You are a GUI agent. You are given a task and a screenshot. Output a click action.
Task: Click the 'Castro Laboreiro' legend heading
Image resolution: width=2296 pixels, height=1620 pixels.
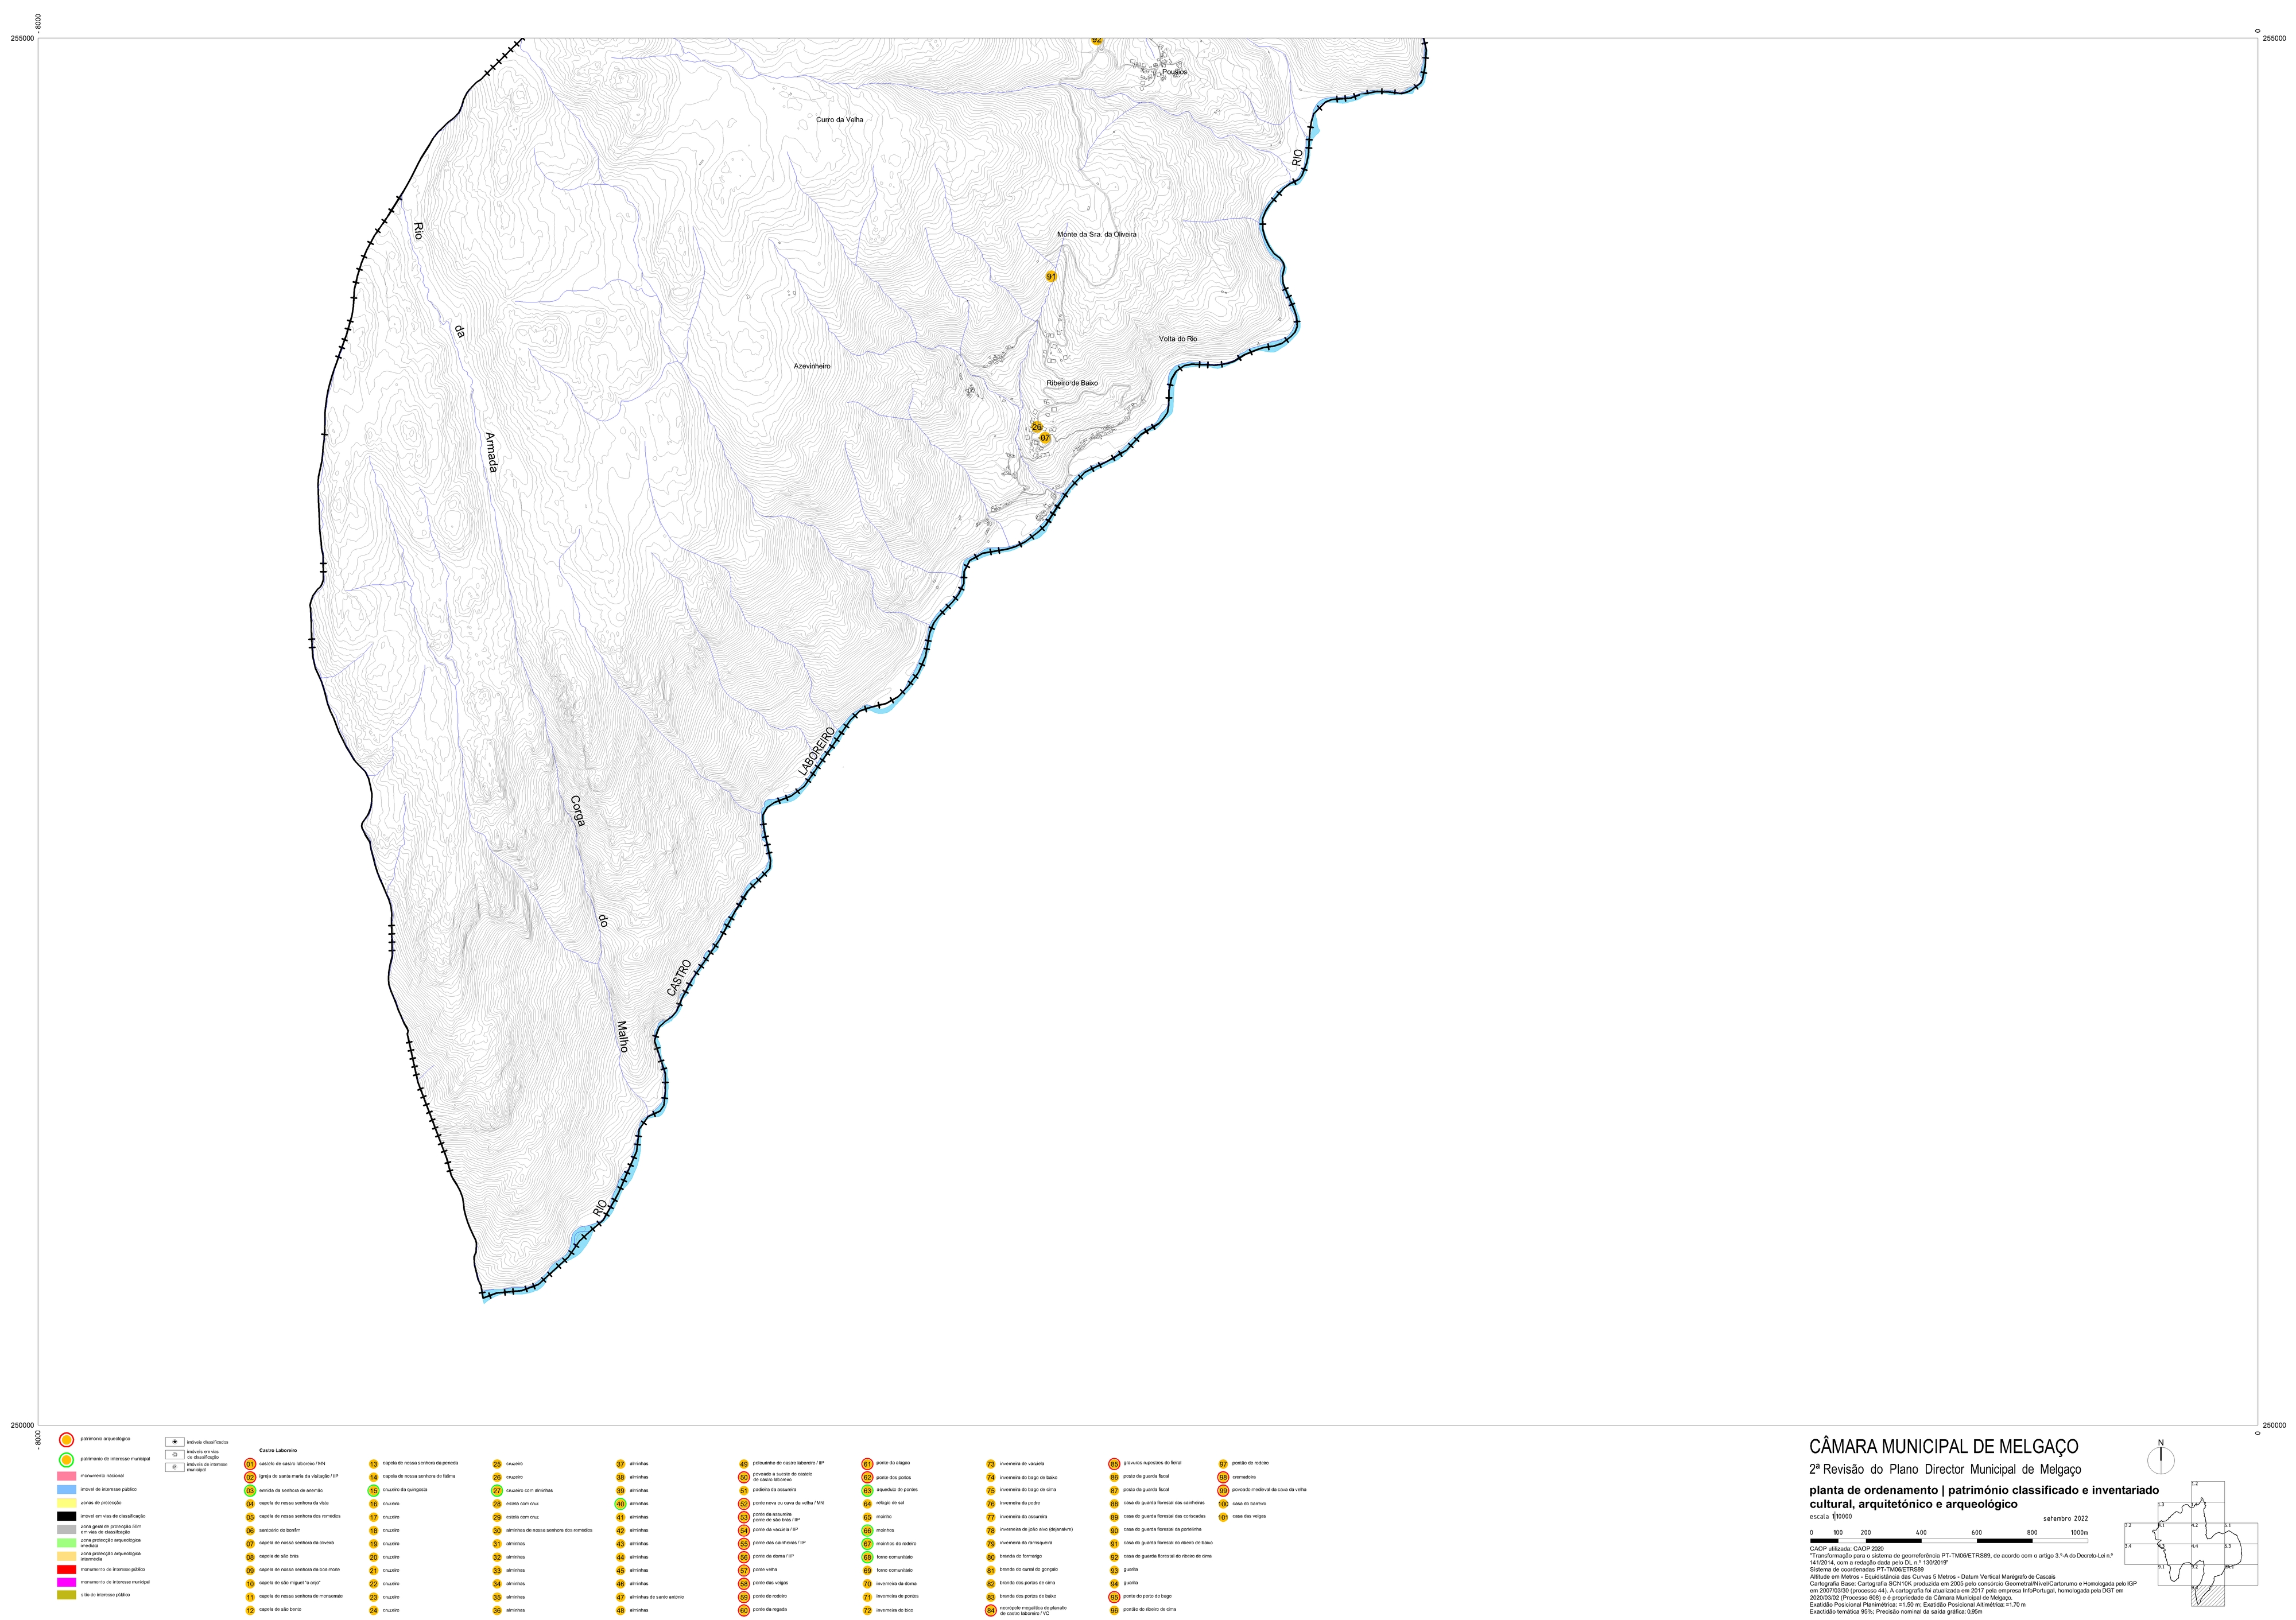(277, 1451)
